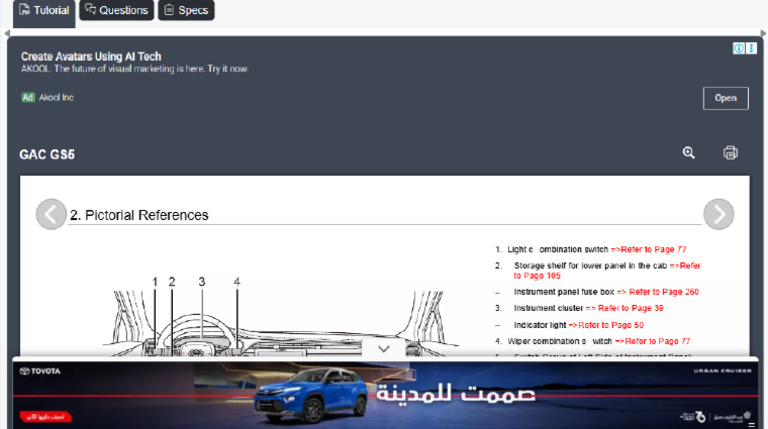Click Refer to Page 39 instrument cluster link
Screen dimensions: 768x429
tap(624, 308)
